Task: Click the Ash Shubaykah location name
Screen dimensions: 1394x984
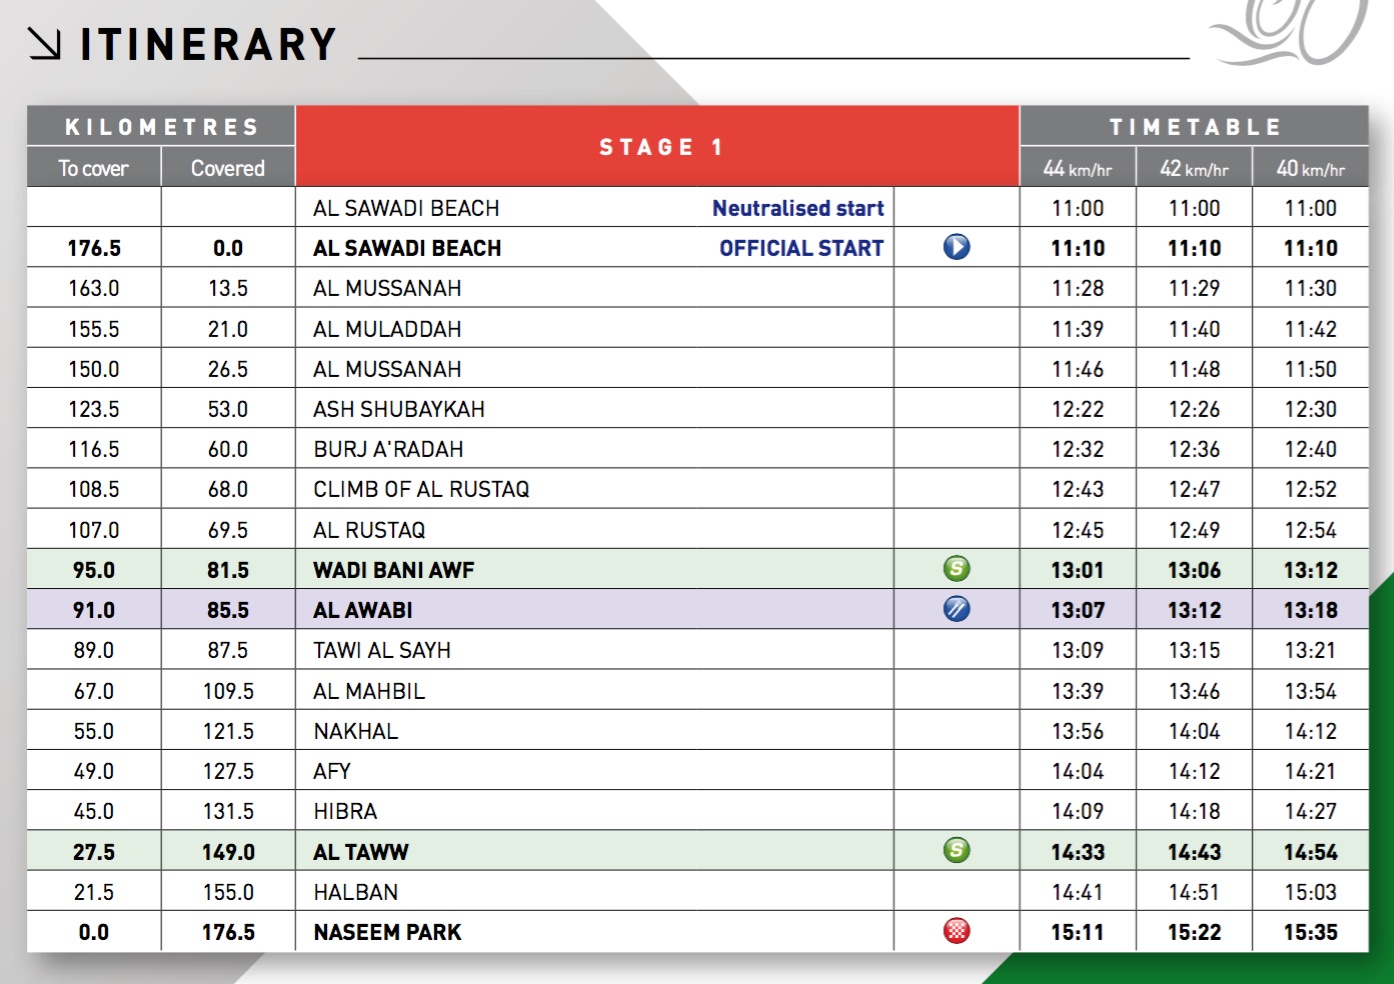Action: pos(399,409)
